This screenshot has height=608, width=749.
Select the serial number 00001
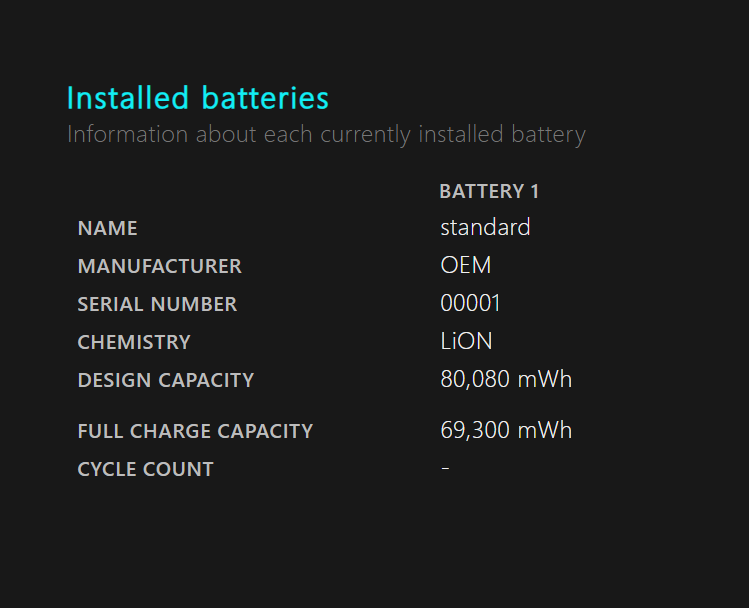470,303
